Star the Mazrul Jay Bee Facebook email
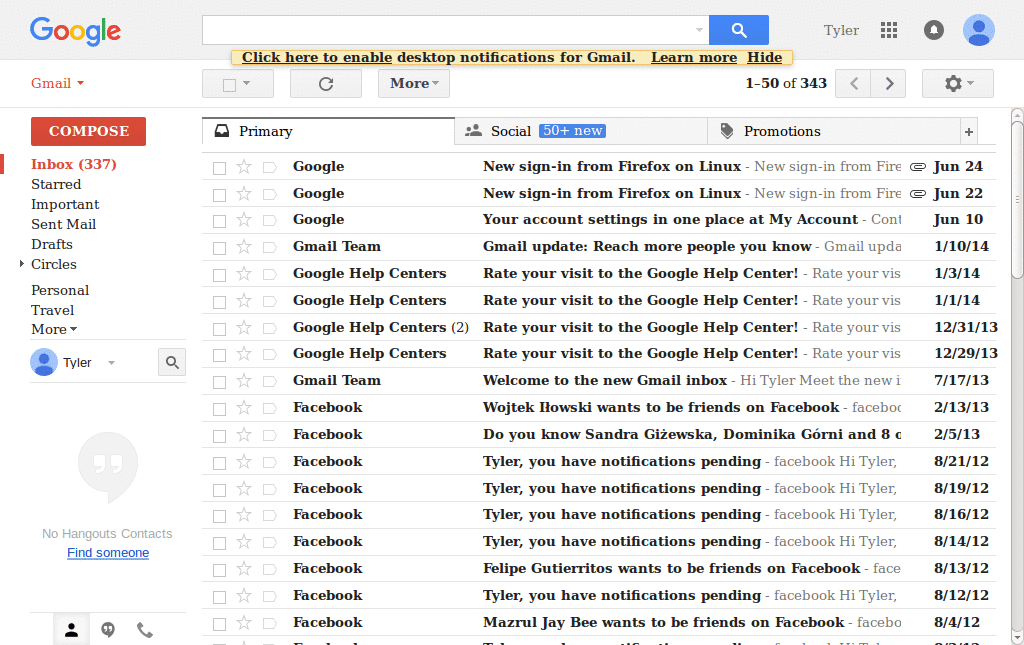The height and width of the screenshot is (645, 1024). click(244, 622)
